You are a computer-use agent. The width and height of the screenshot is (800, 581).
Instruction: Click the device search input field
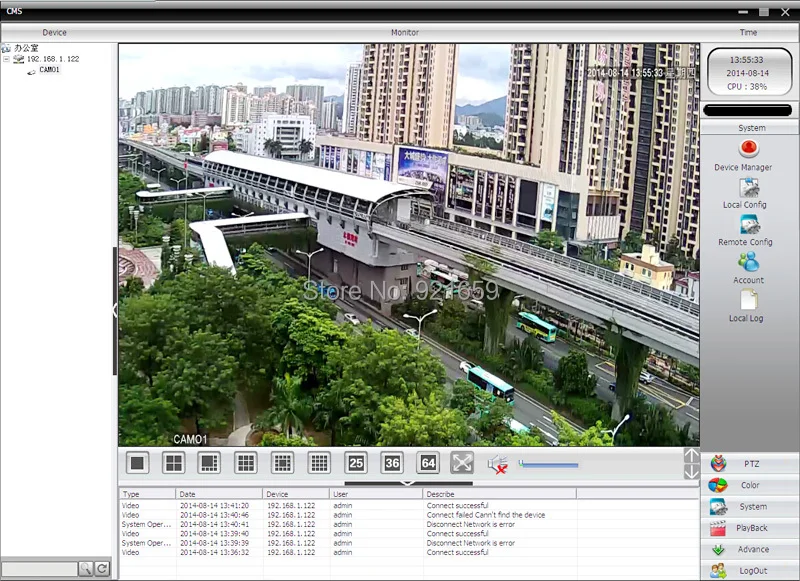[x=40, y=568]
